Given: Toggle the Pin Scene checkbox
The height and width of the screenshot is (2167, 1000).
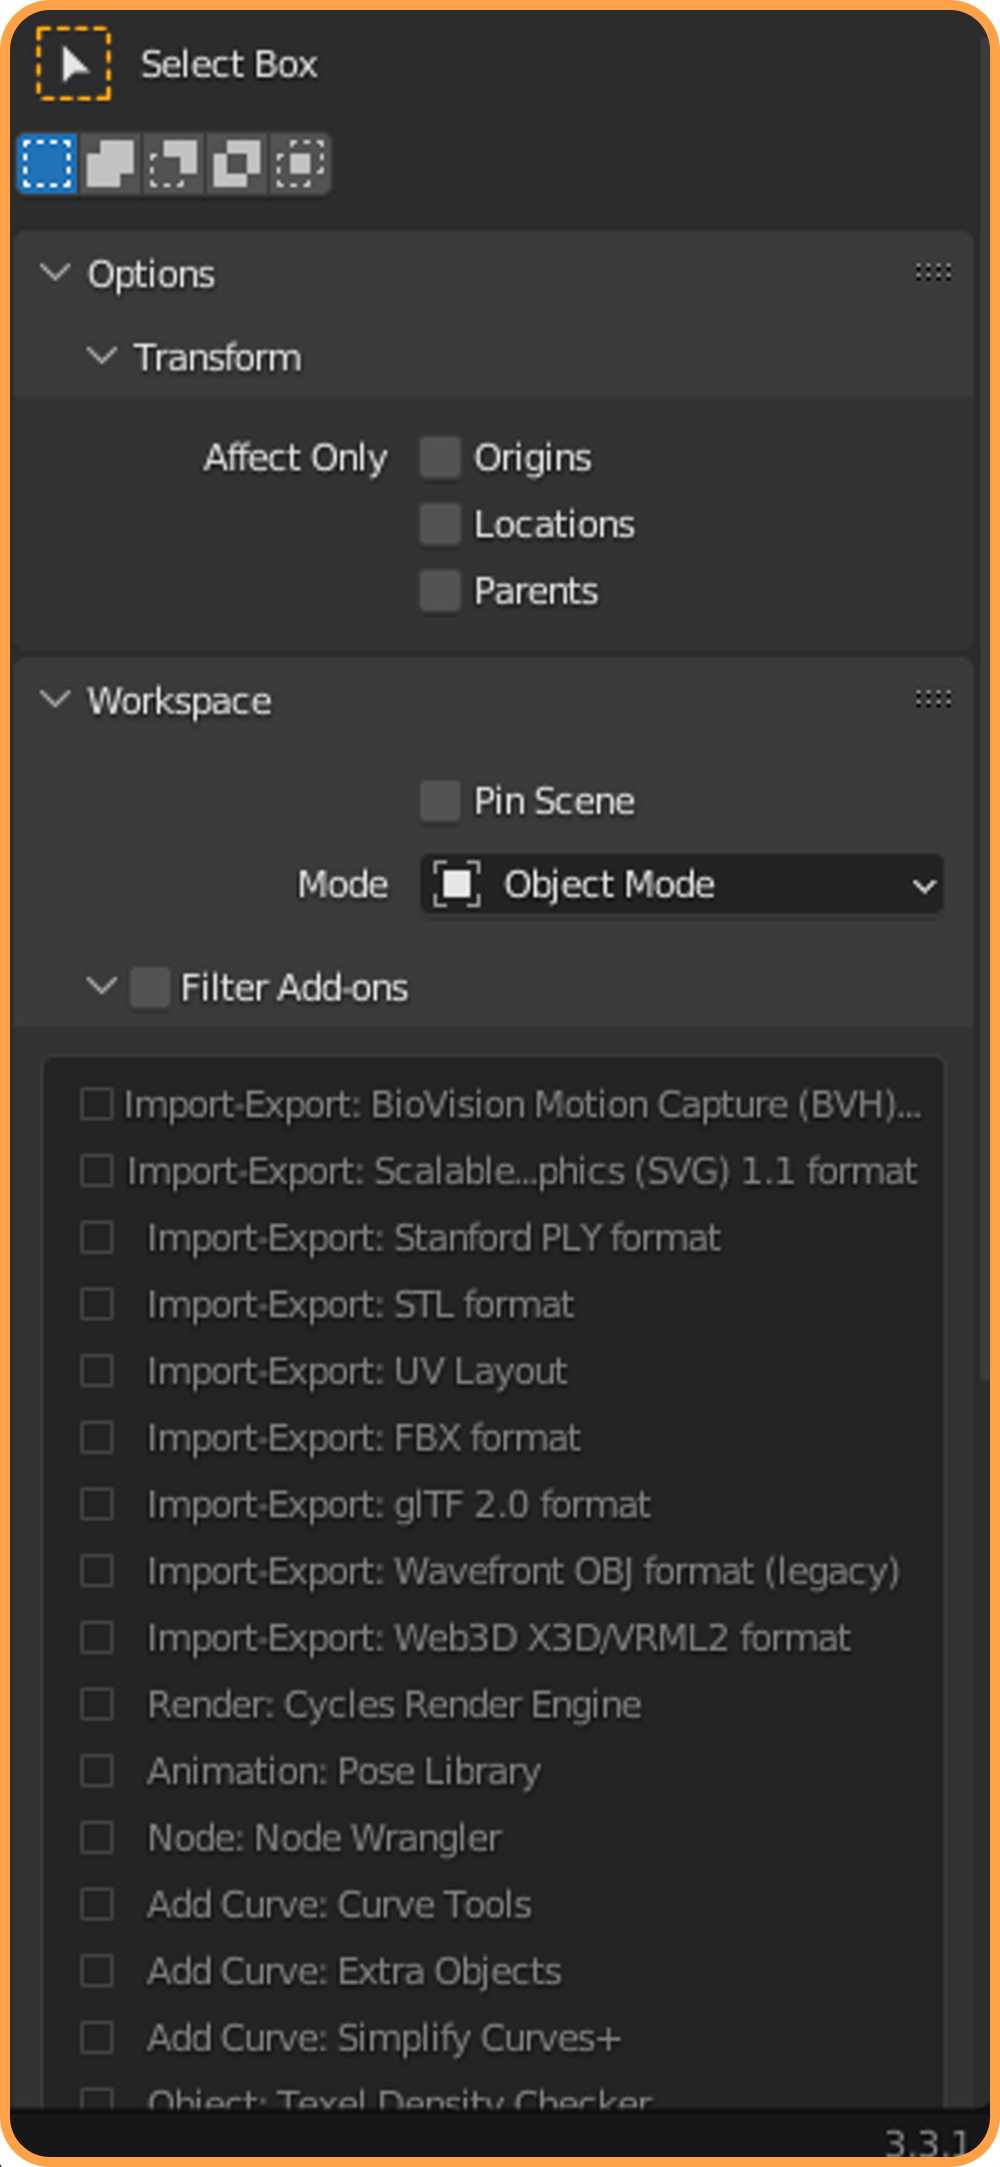Looking at the screenshot, I should click(x=440, y=801).
